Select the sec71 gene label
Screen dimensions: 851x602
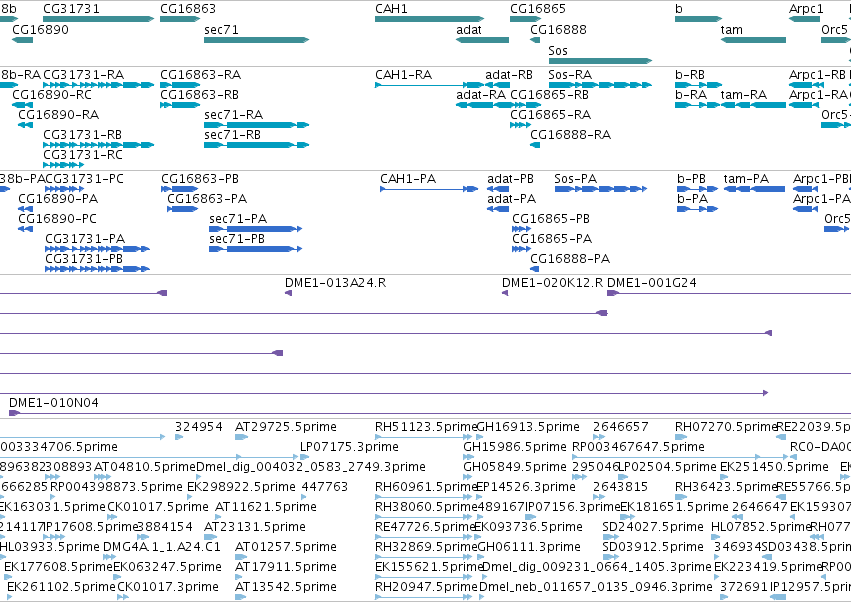click(x=221, y=29)
